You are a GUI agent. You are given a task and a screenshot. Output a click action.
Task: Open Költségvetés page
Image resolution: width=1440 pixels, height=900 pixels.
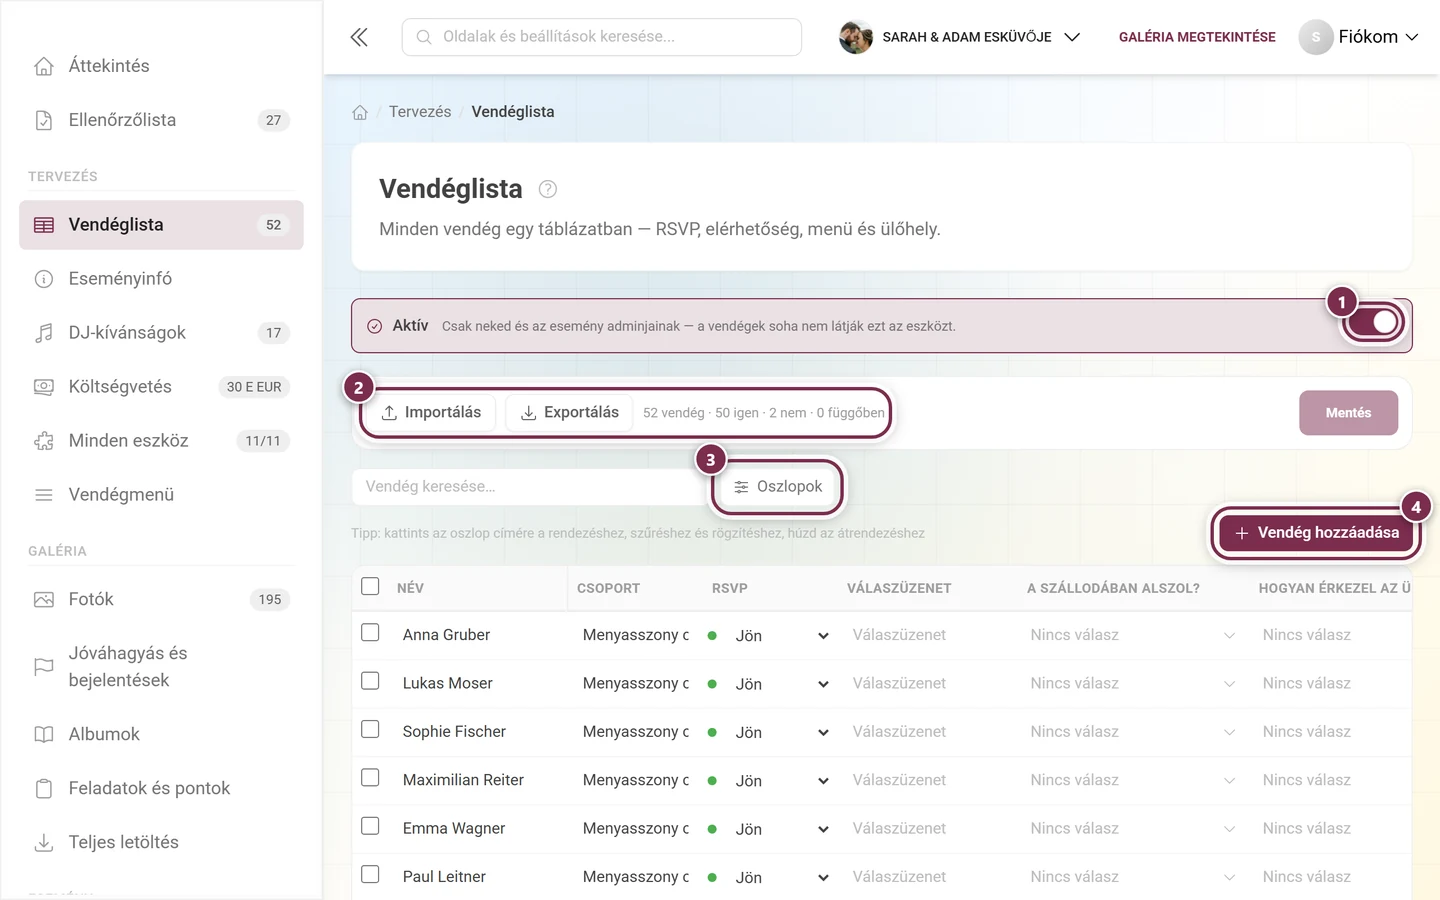[x=161, y=387]
